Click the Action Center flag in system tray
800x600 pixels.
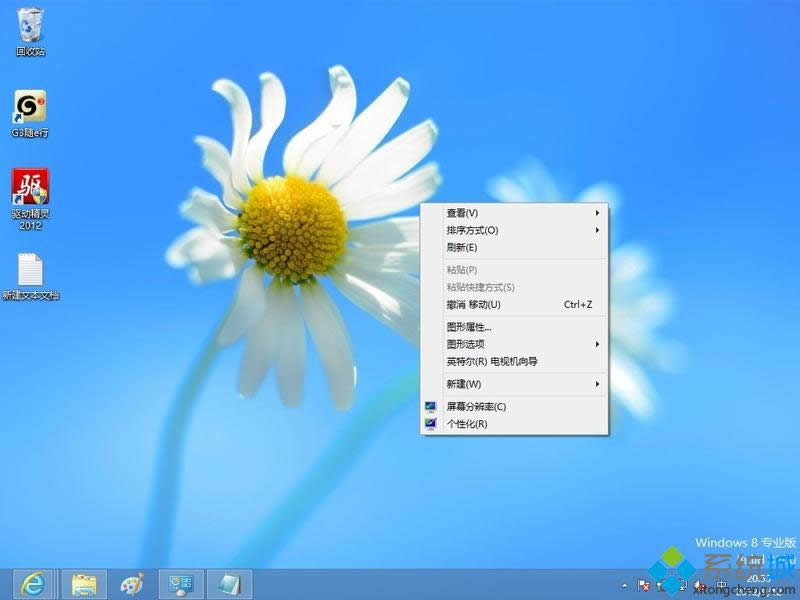644,585
